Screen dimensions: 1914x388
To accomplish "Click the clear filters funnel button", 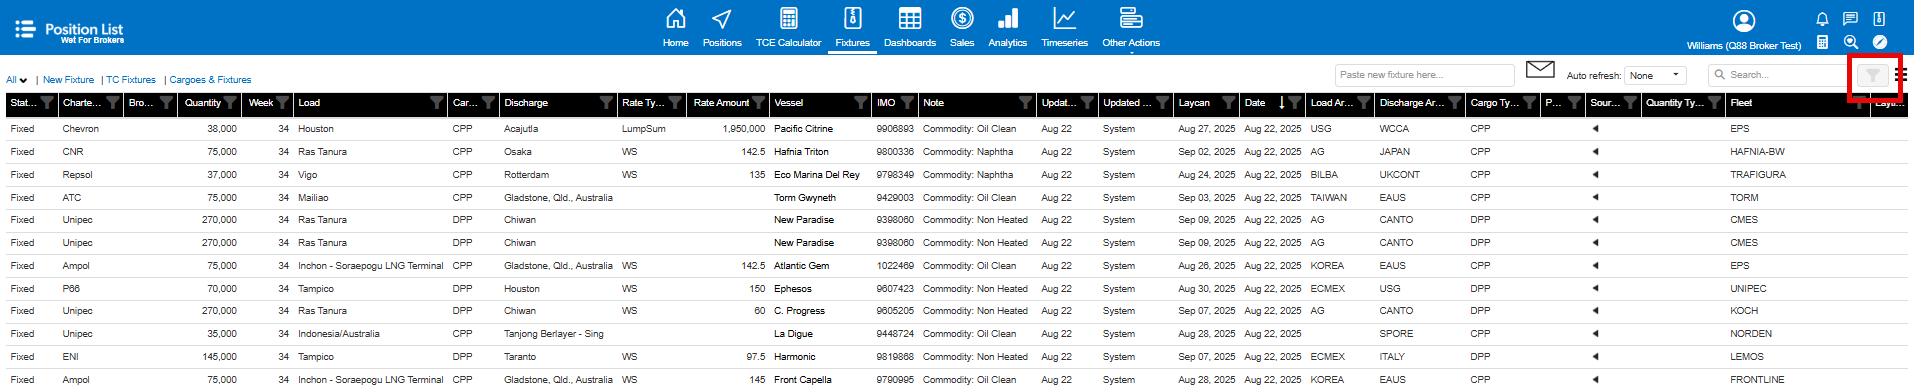I will 1873,75.
